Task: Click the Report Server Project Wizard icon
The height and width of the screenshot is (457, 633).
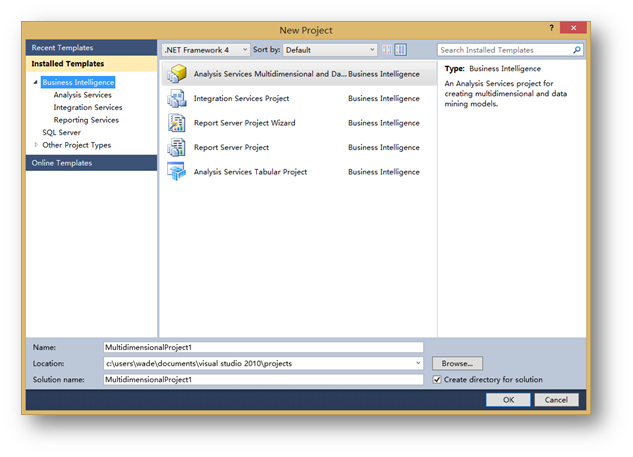Action: [177, 123]
